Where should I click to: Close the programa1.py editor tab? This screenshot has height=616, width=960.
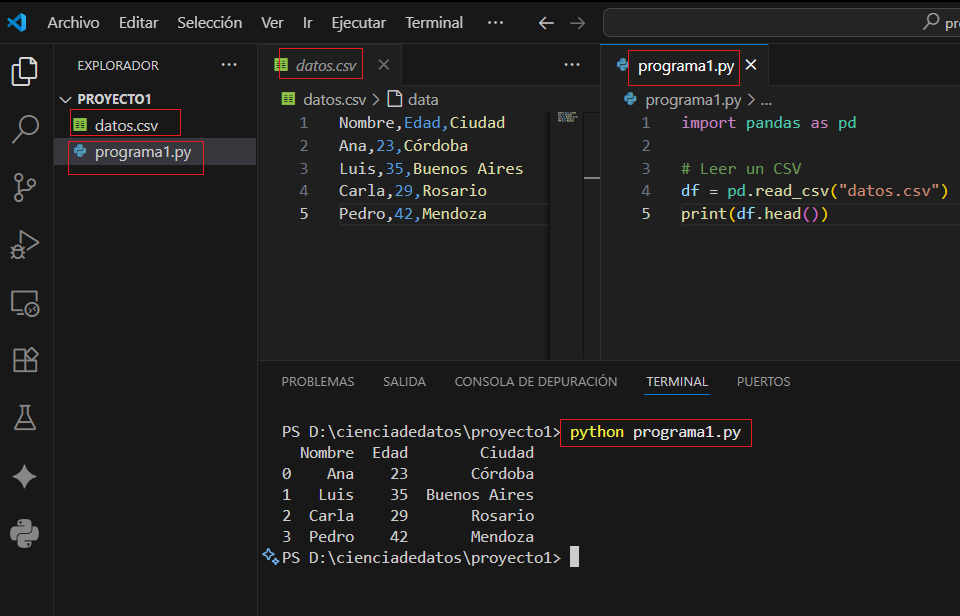752,65
